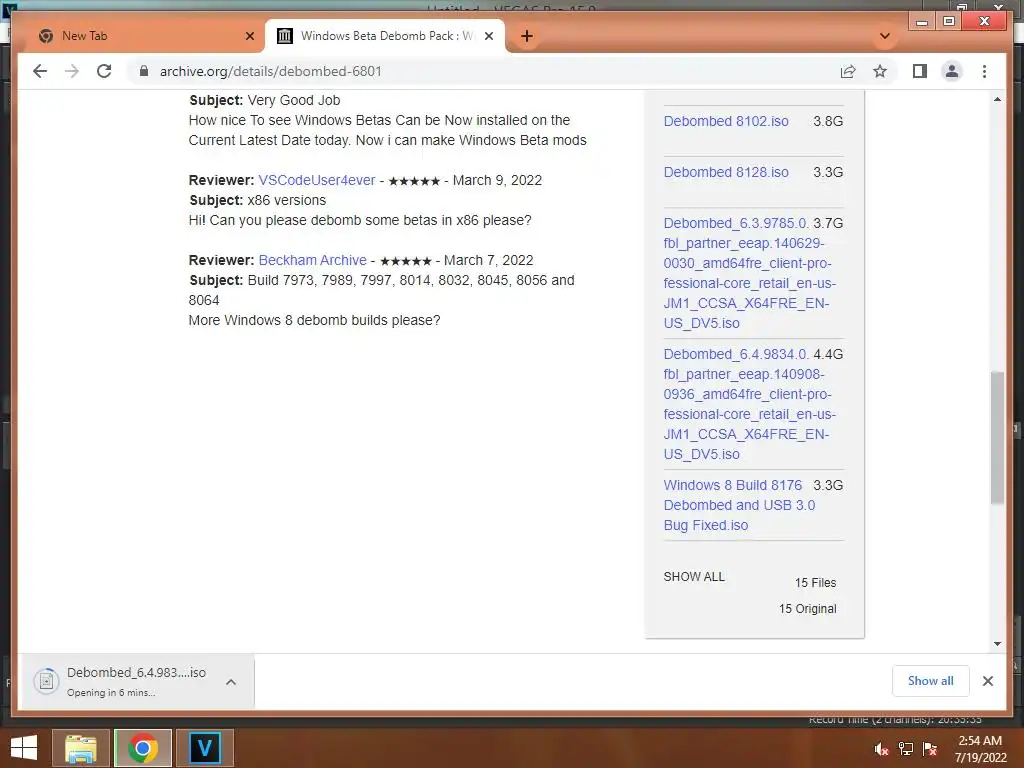The height and width of the screenshot is (768, 1024).
Task: Select the Windows Beta Debomb Pack tab
Action: pos(385,36)
